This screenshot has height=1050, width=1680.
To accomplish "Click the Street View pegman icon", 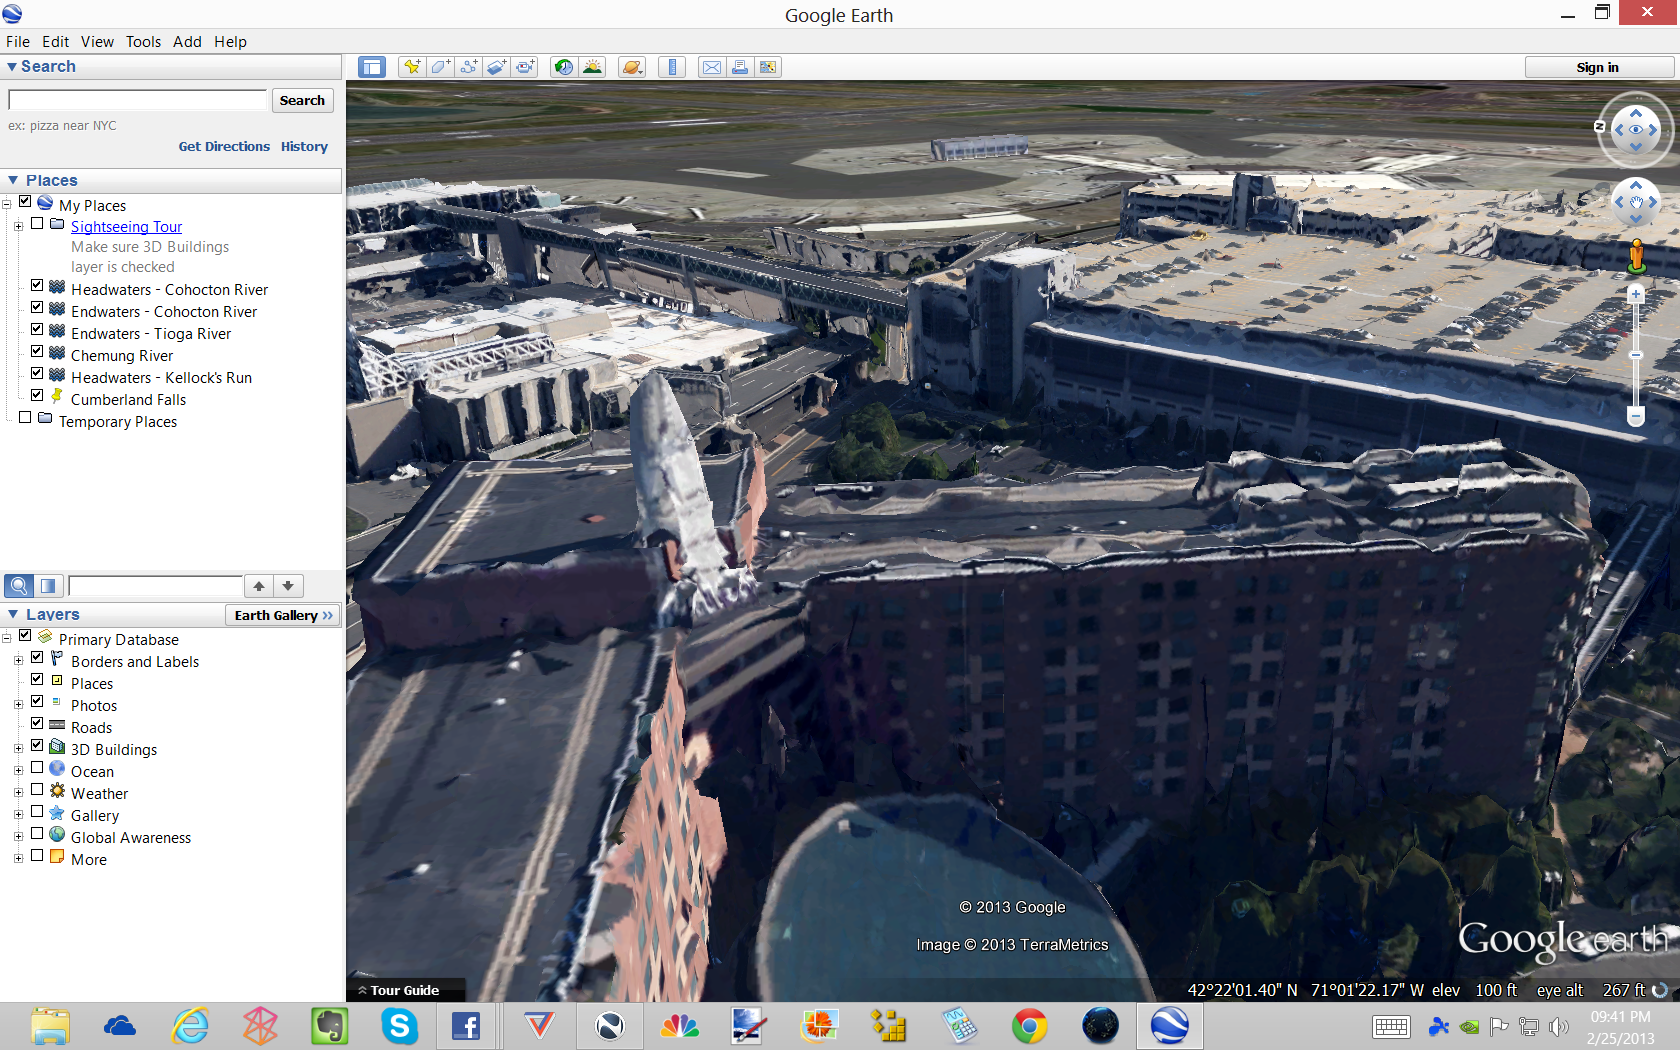I will pos(1636,256).
